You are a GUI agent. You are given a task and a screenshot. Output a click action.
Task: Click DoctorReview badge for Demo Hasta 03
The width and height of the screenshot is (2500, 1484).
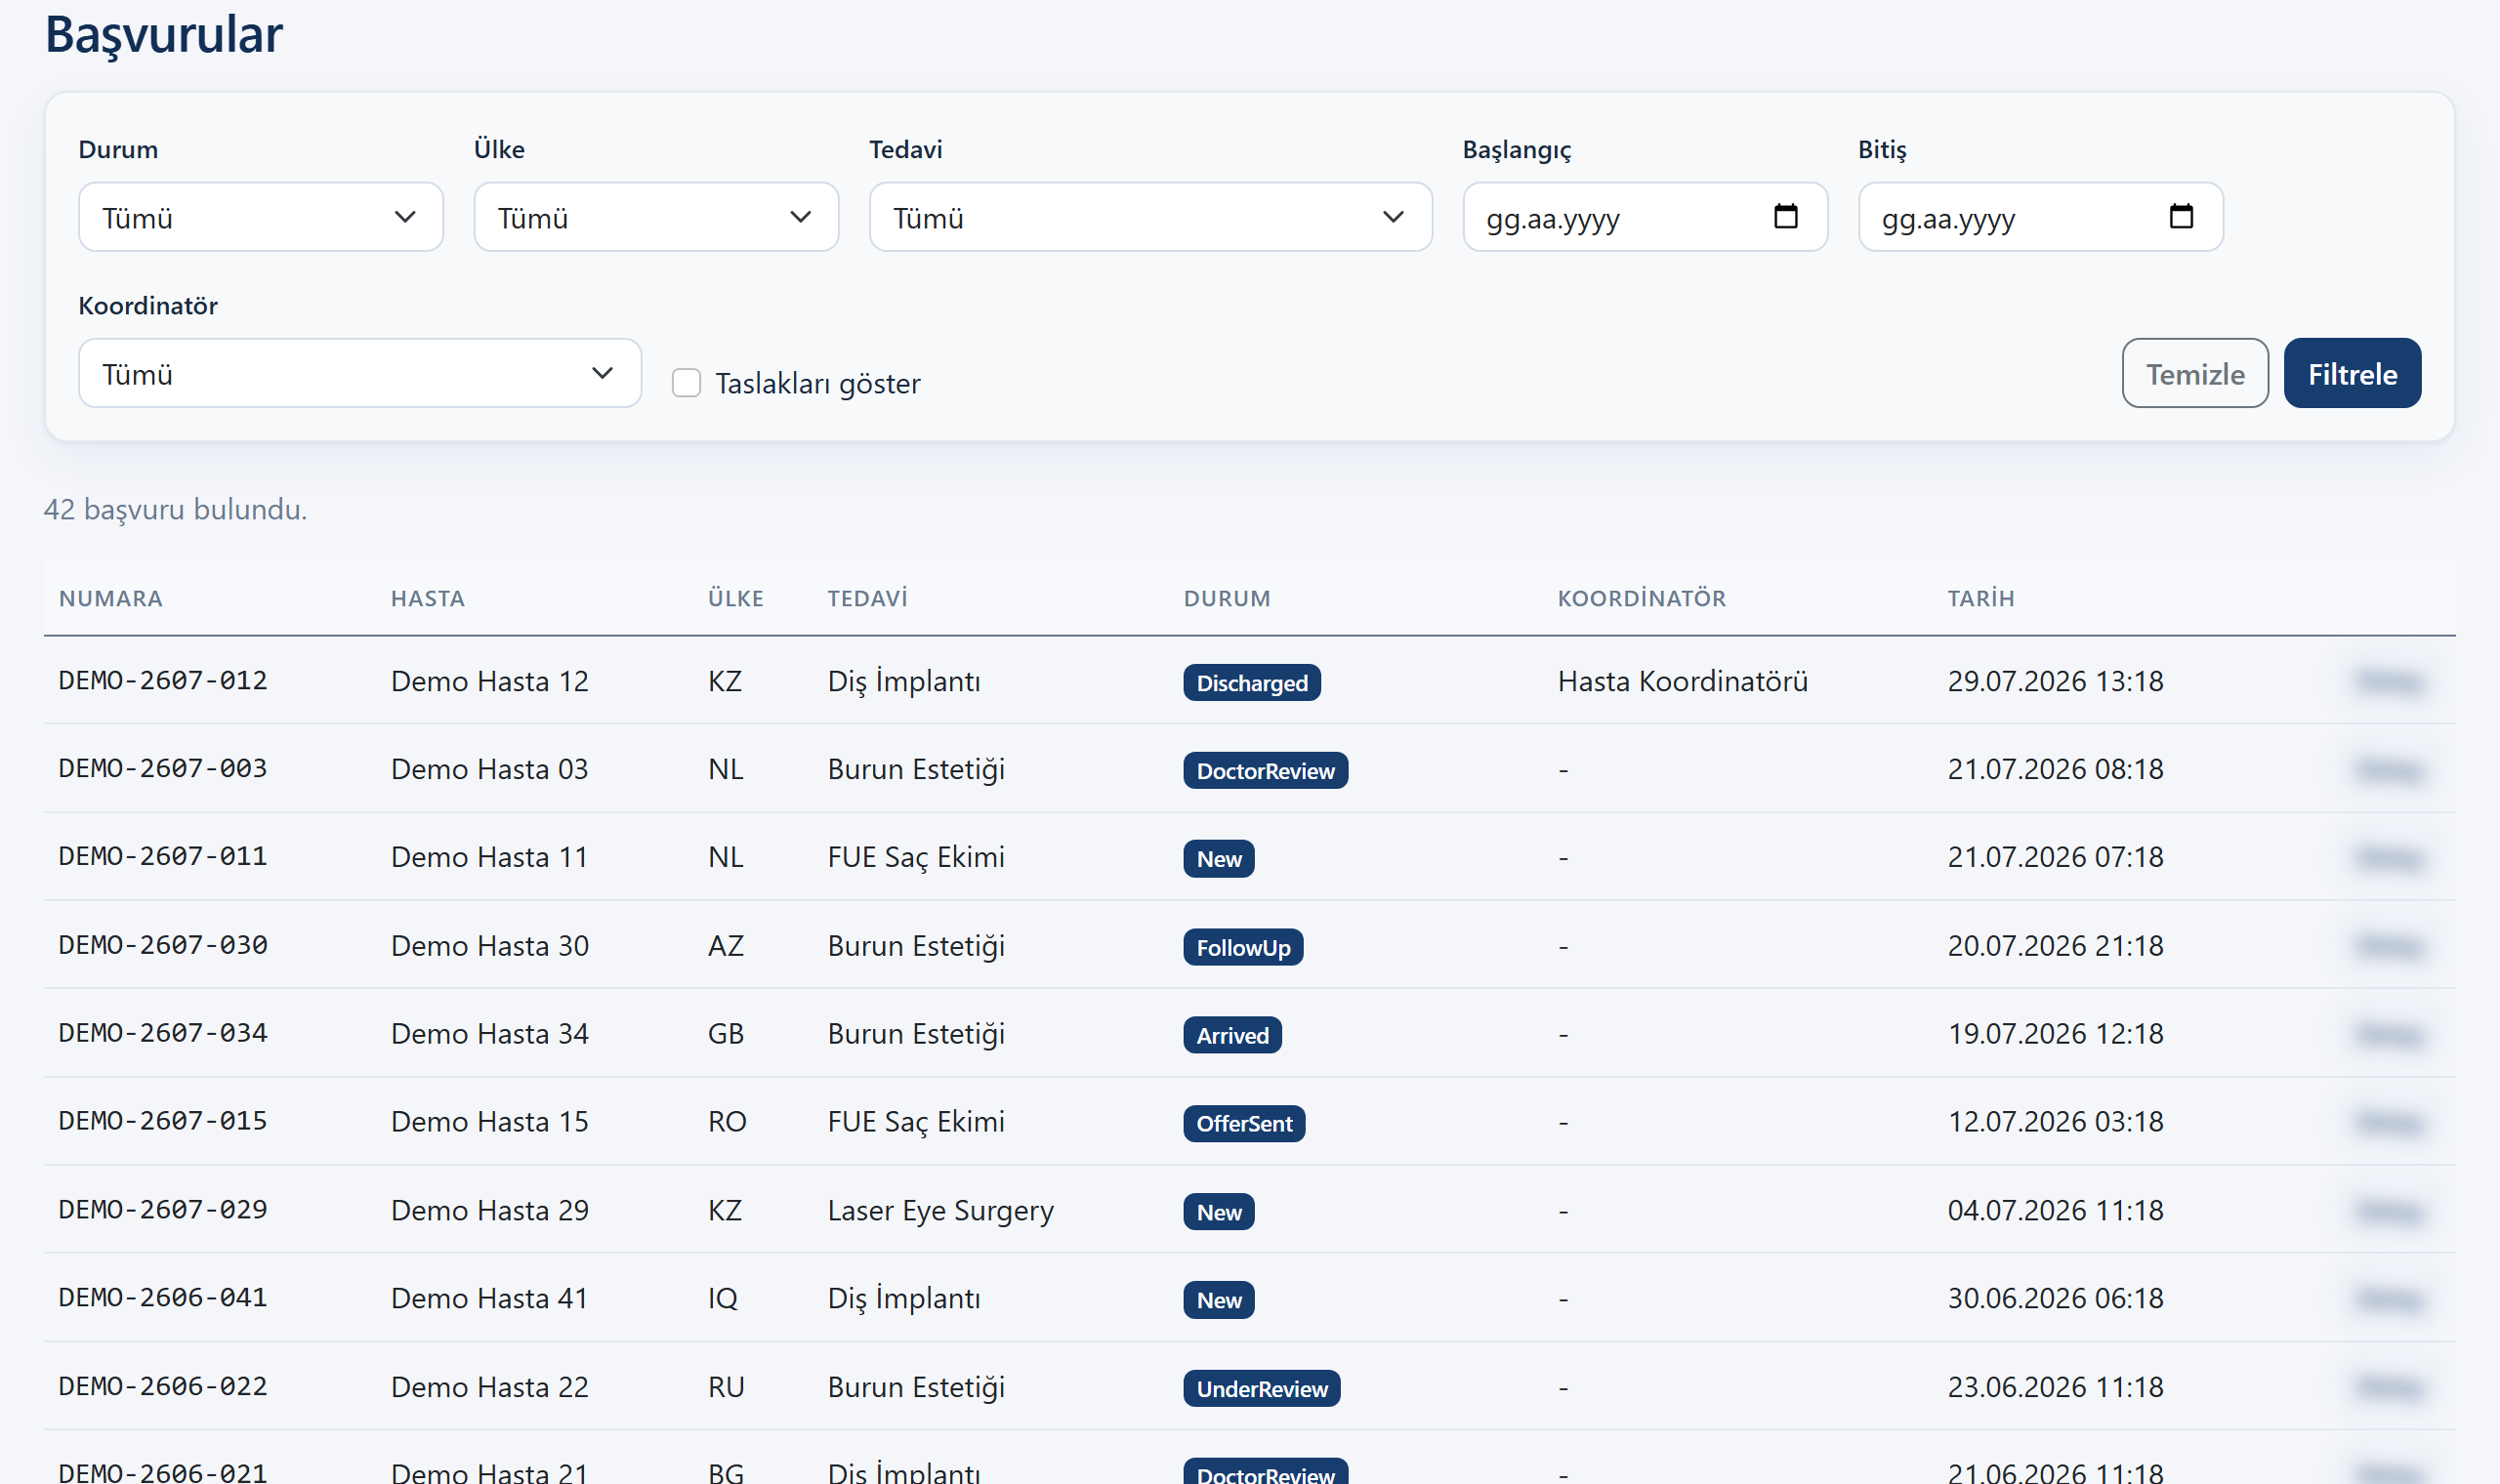coord(1265,771)
